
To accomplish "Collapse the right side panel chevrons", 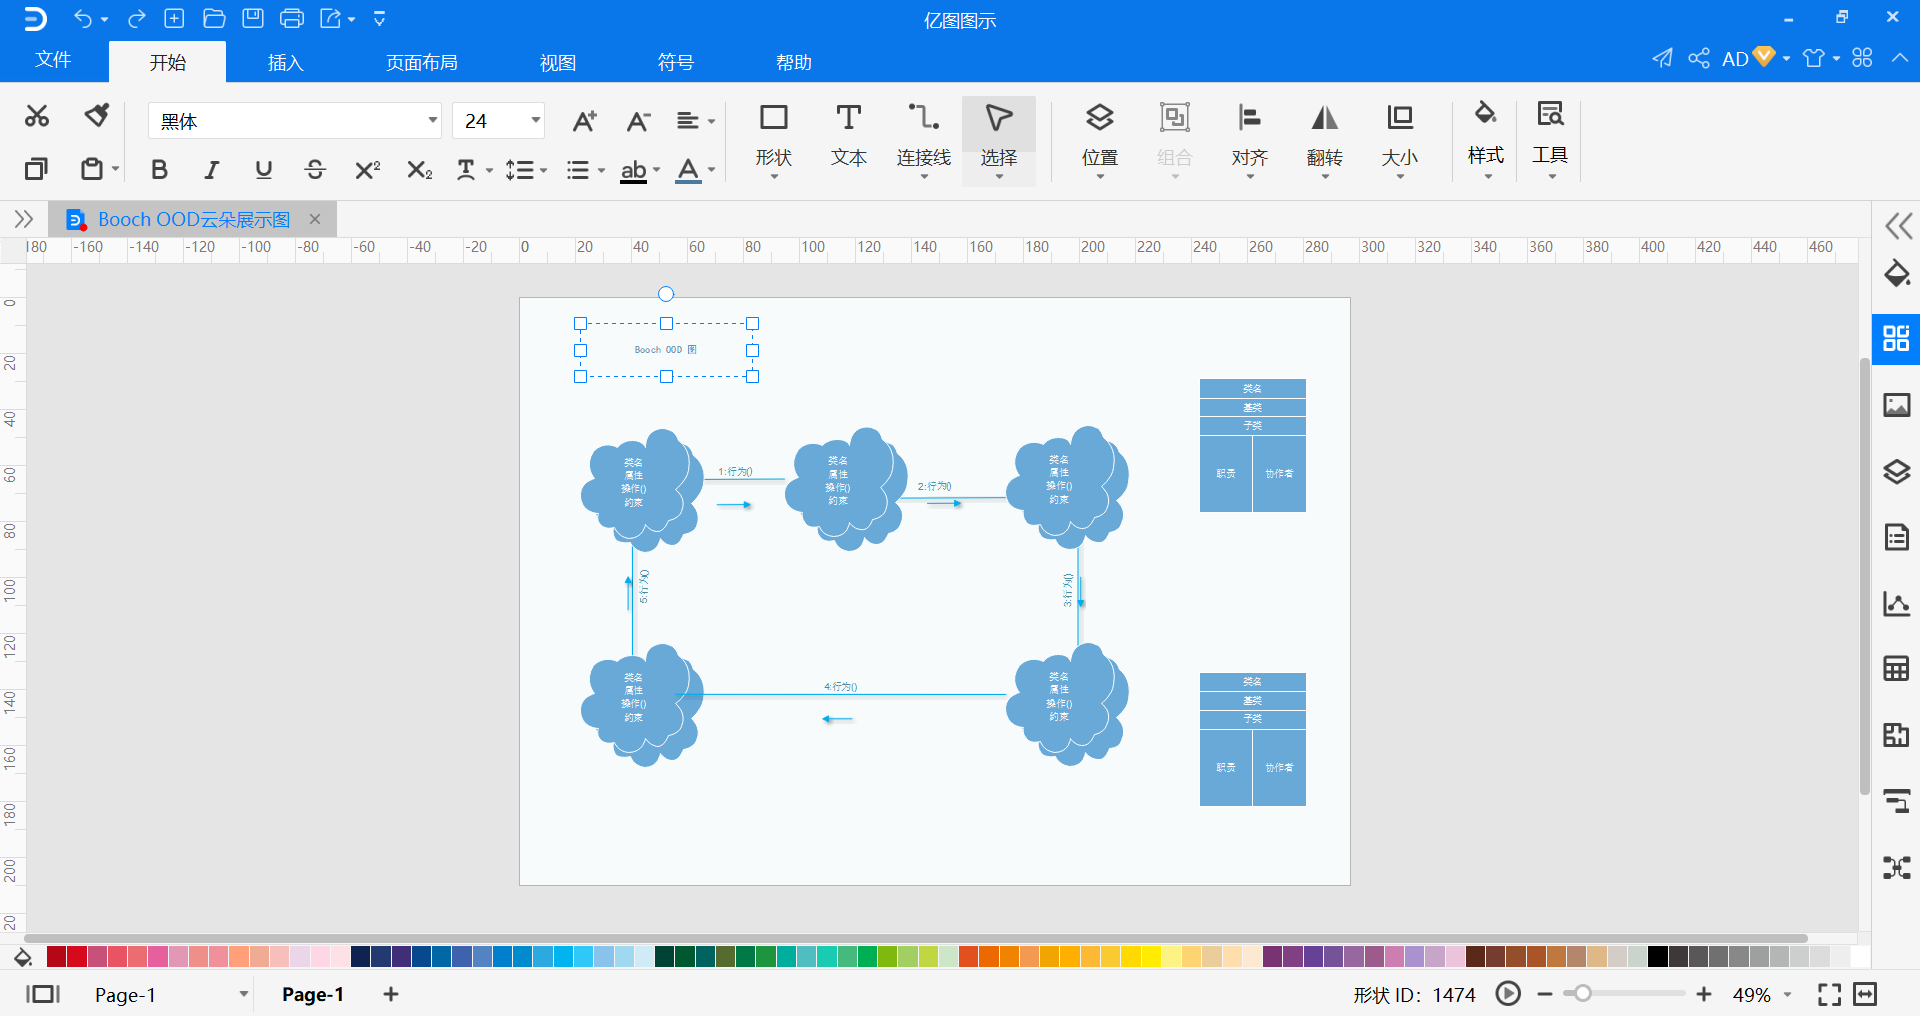I will point(1898,226).
